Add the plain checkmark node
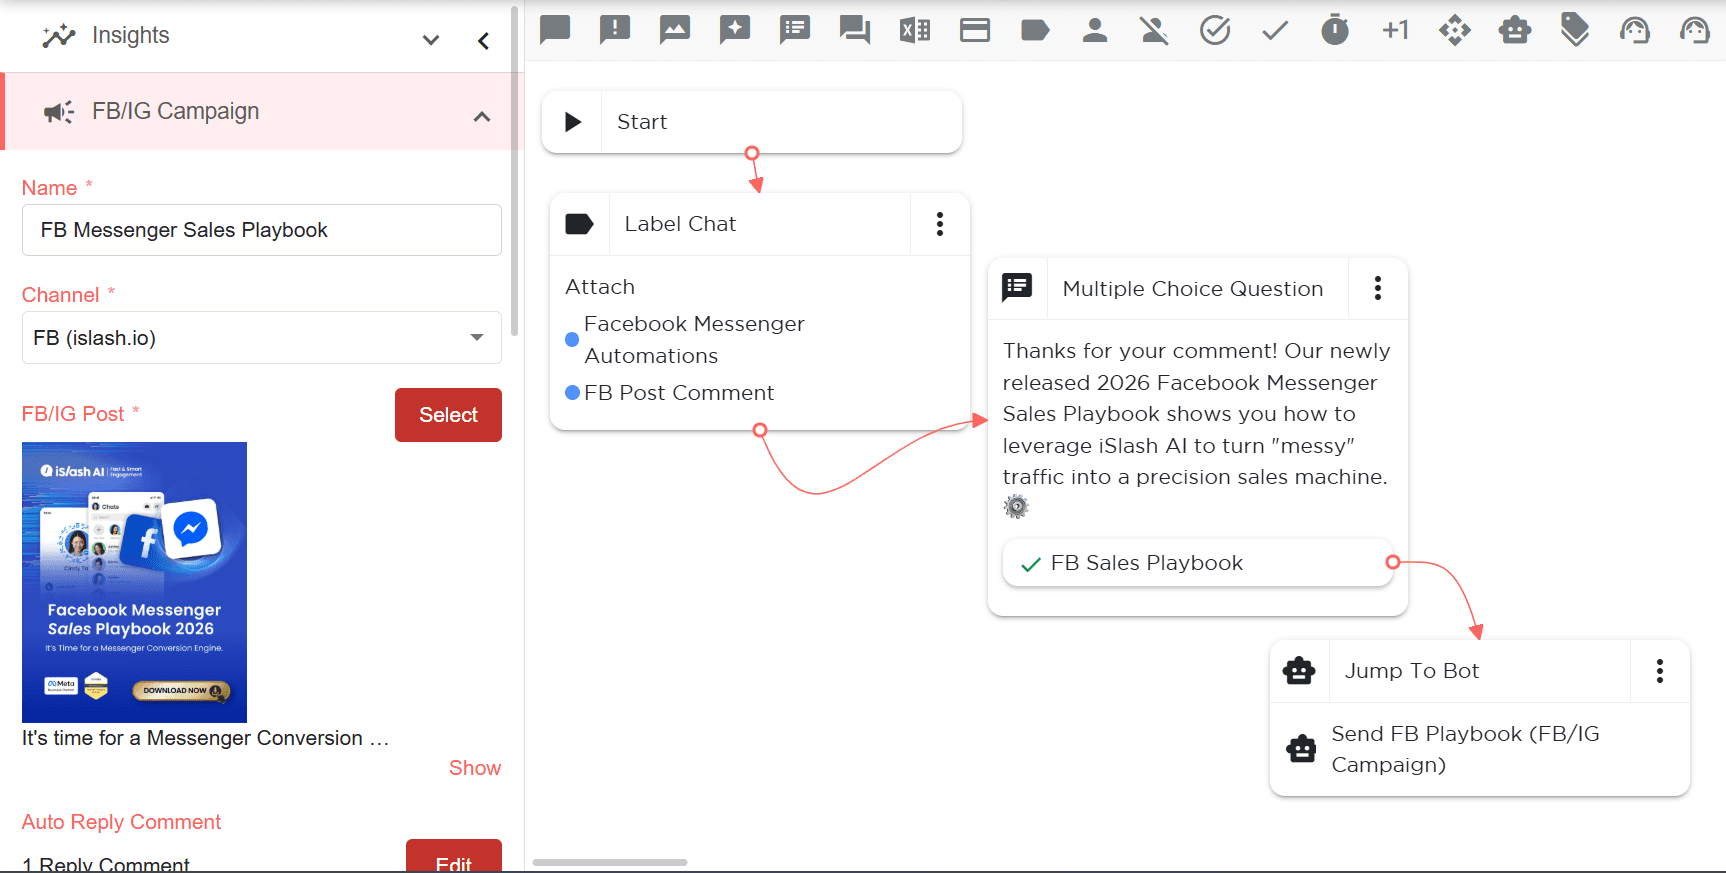Image resolution: width=1726 pixels, height=873 pixels. (x=1275, y=30)
